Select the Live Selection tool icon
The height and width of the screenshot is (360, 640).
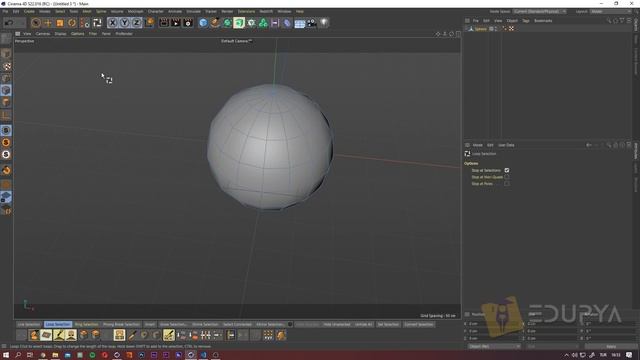pyautogui.click(x=36, y=23)
